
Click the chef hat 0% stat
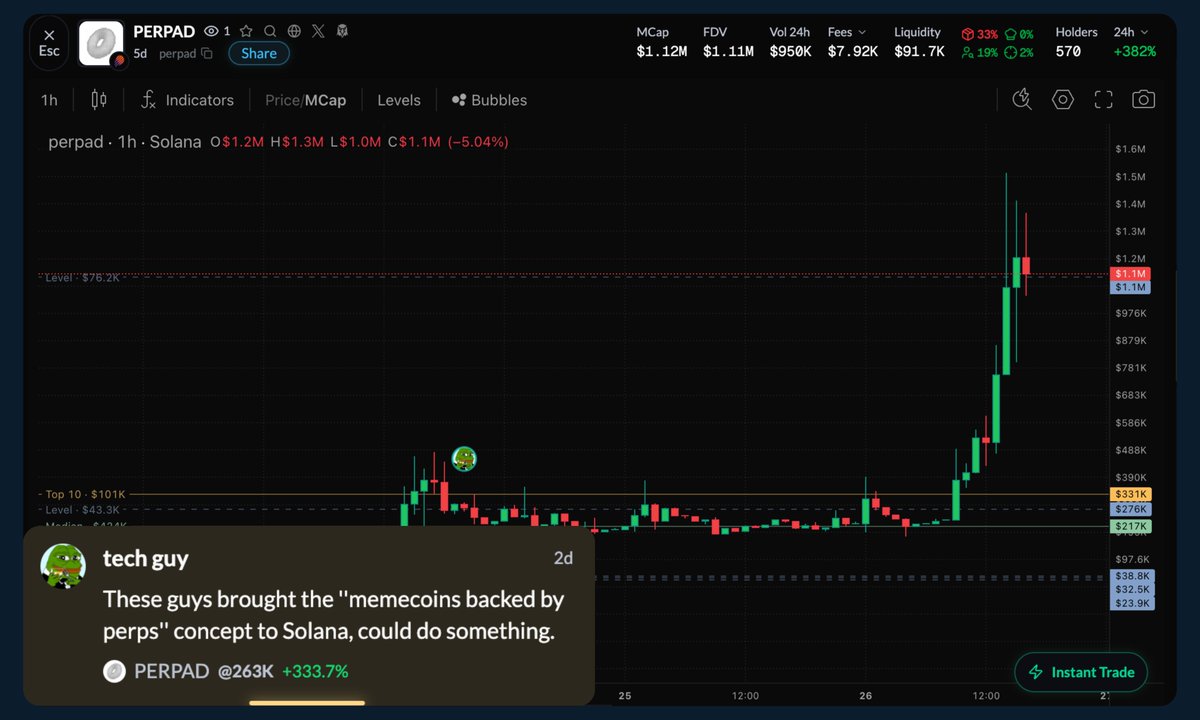[x=1019, y=34]
